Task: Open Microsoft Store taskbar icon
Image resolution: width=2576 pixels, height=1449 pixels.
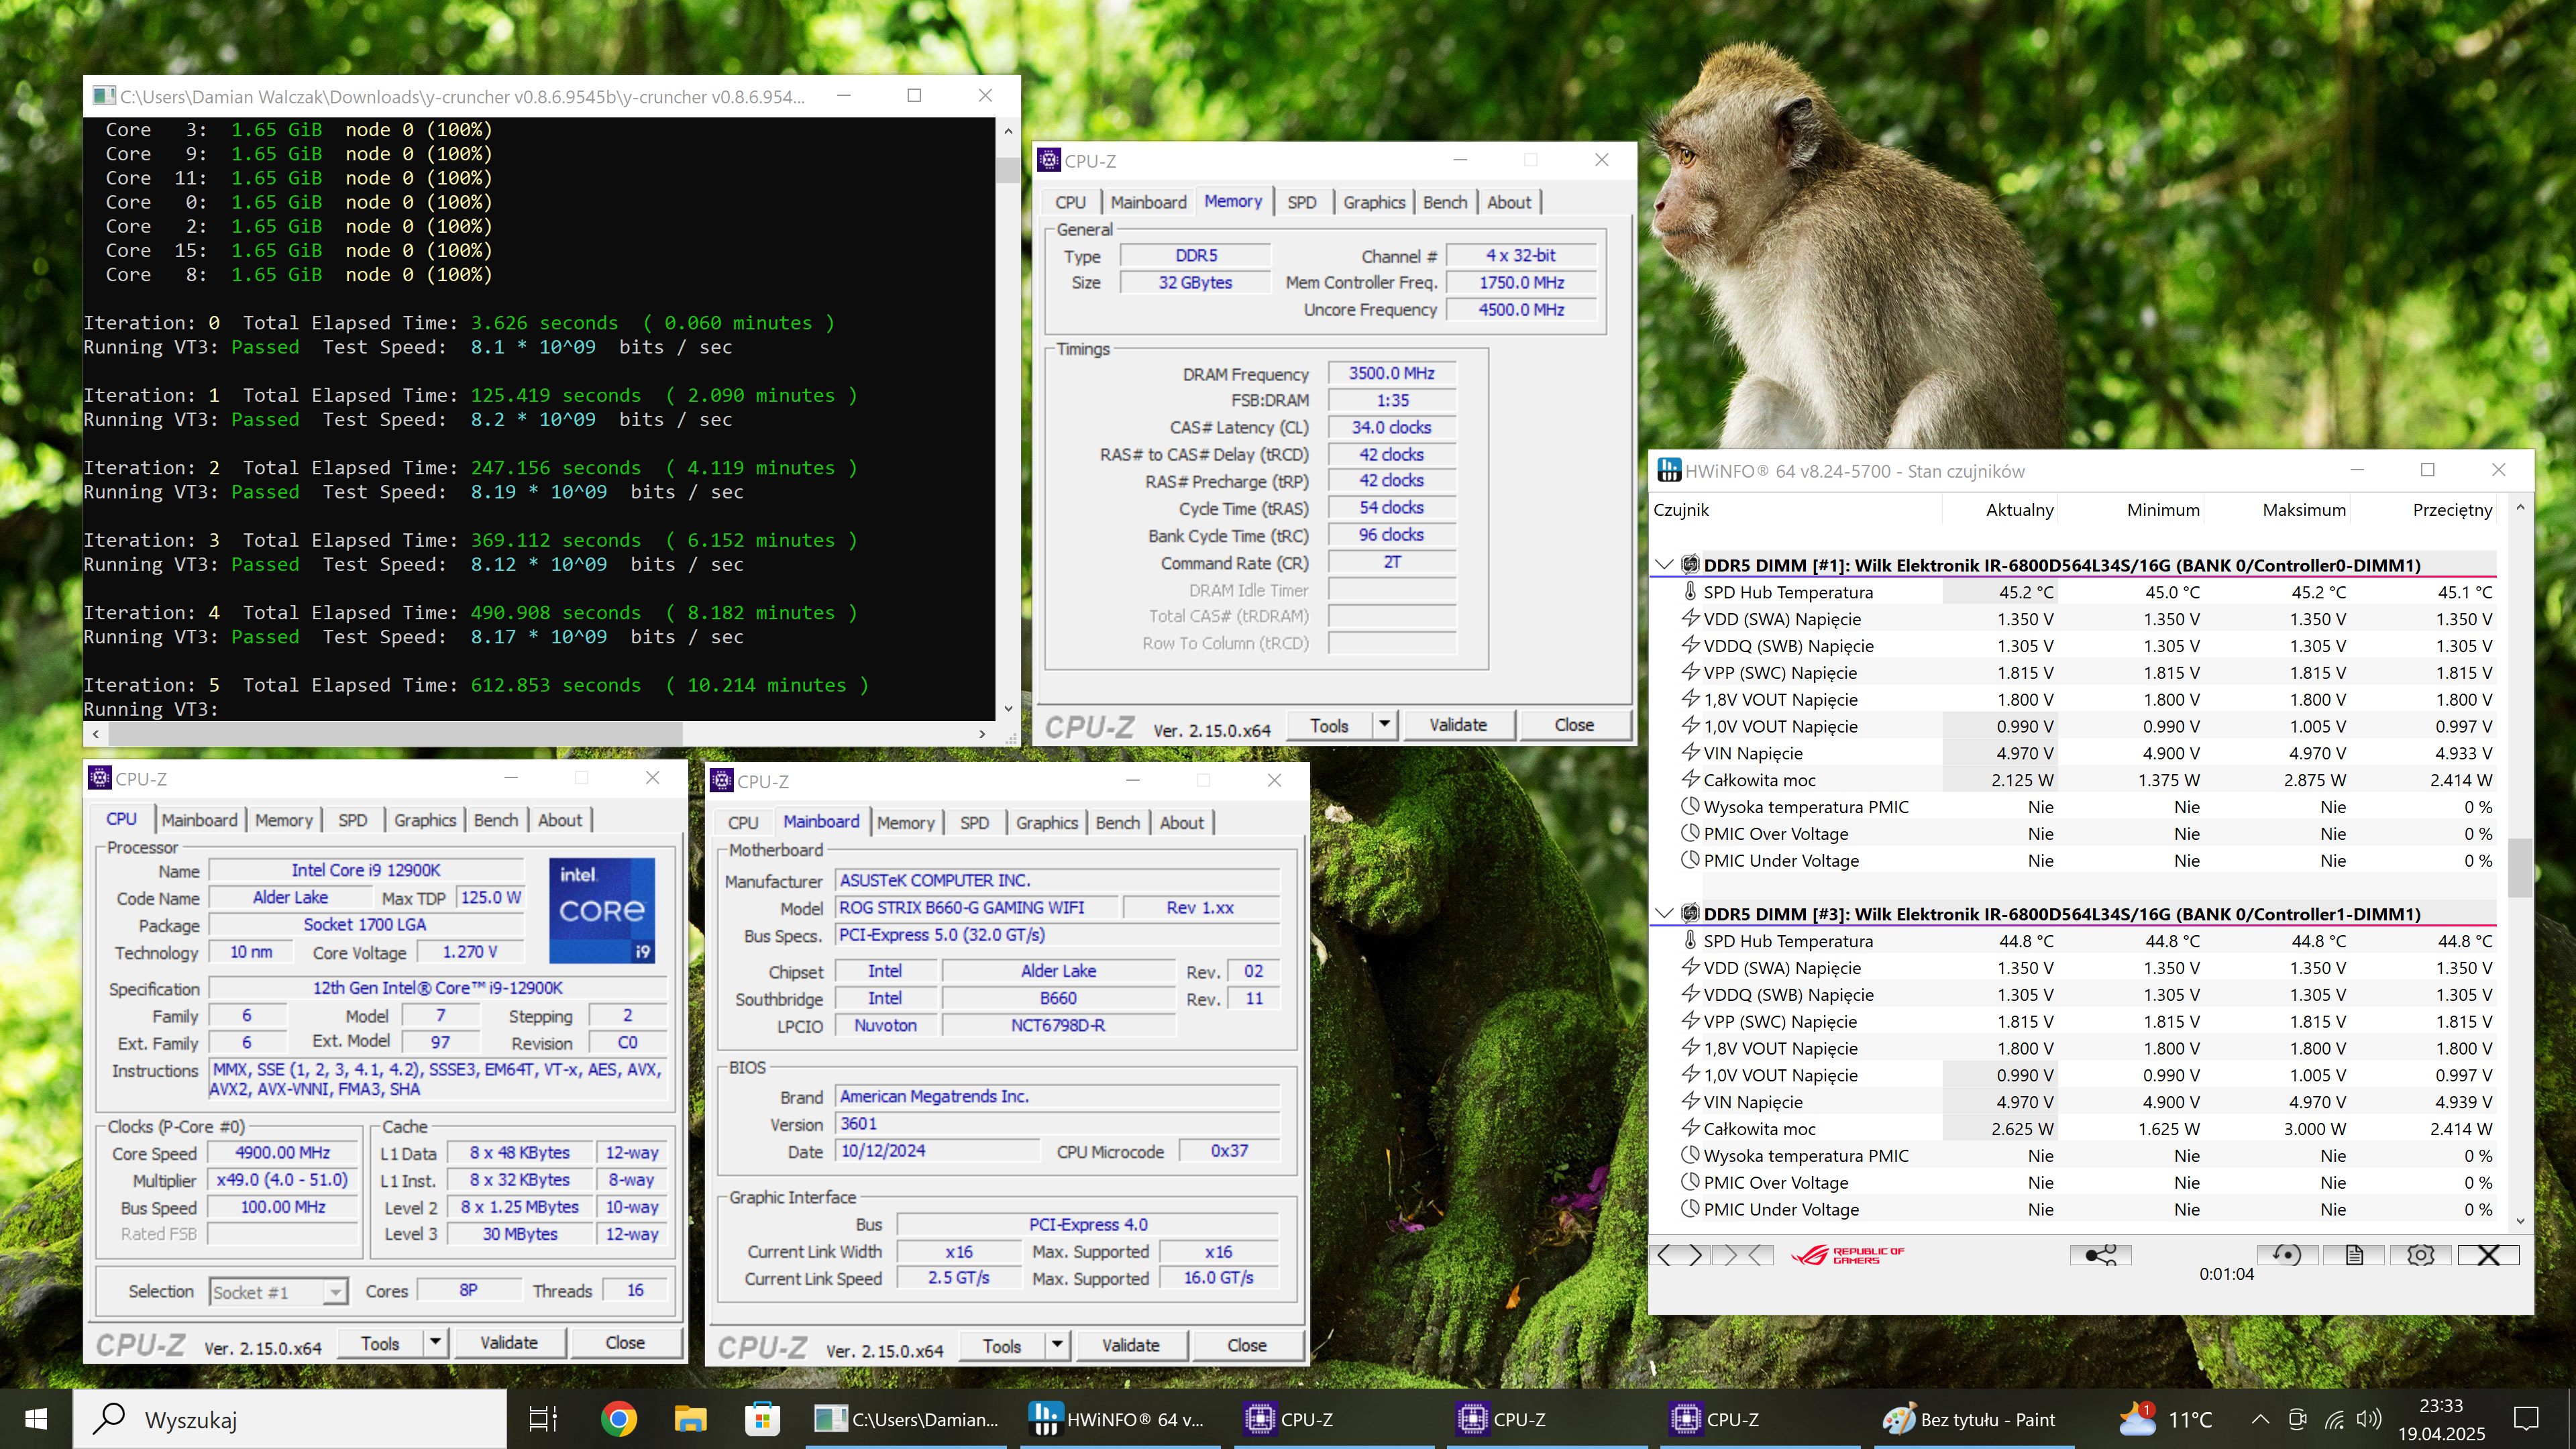Action: coord(762,1419)
